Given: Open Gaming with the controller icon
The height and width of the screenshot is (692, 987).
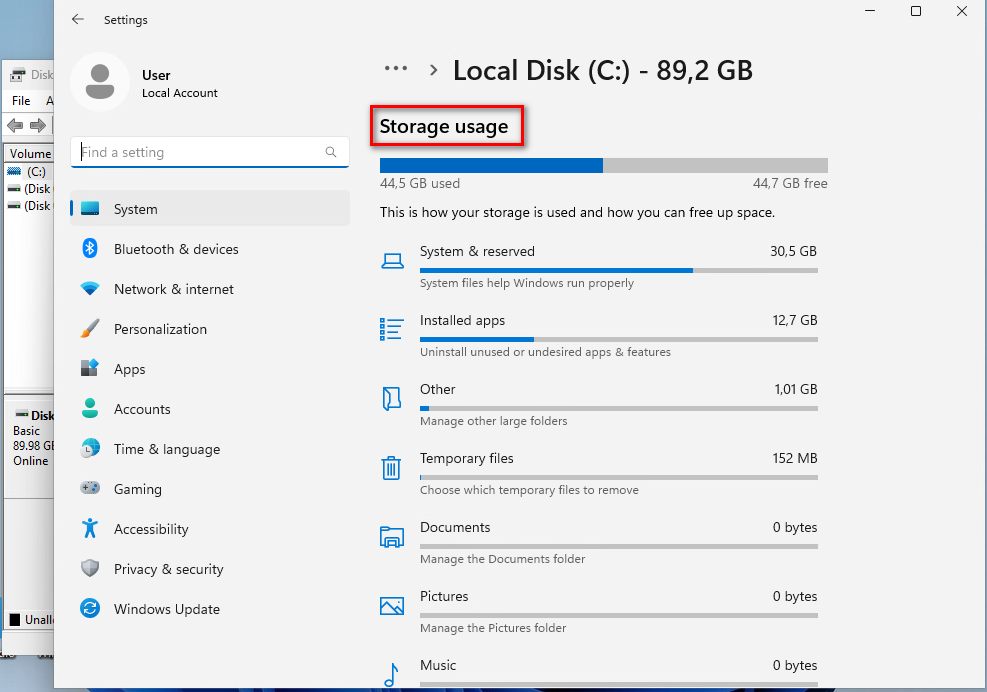Looking at the screenshot, I should point(90,489).
